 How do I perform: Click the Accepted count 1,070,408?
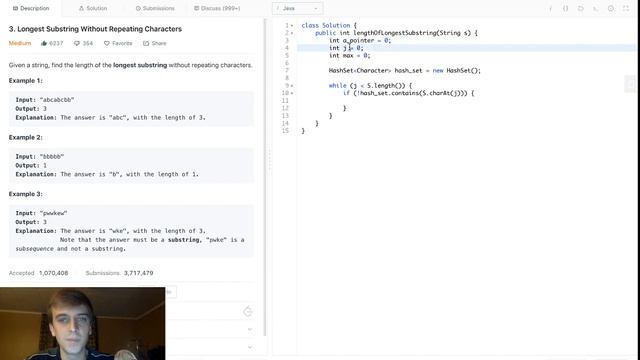53,273
